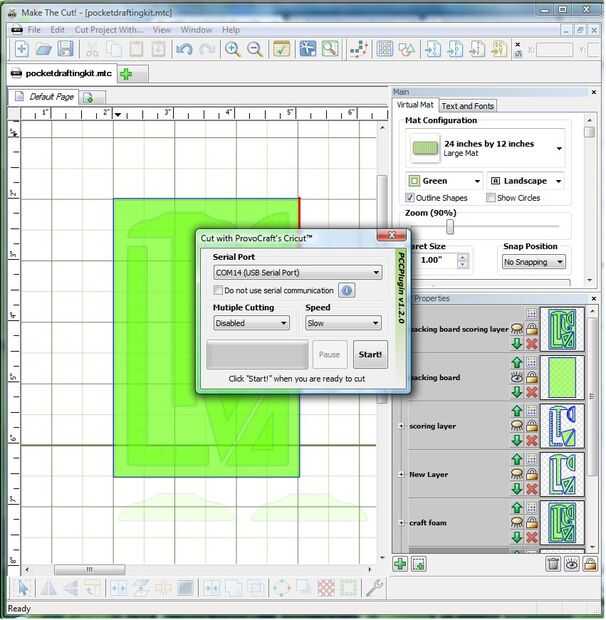This screenshot has height=620, width=606.
Task: Undo the last action
Action: 185,49
